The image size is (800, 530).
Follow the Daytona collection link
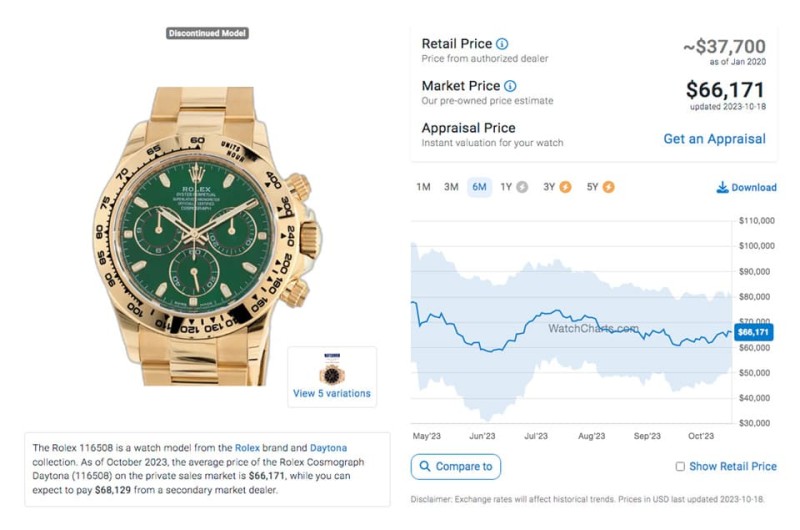[328, 448]
